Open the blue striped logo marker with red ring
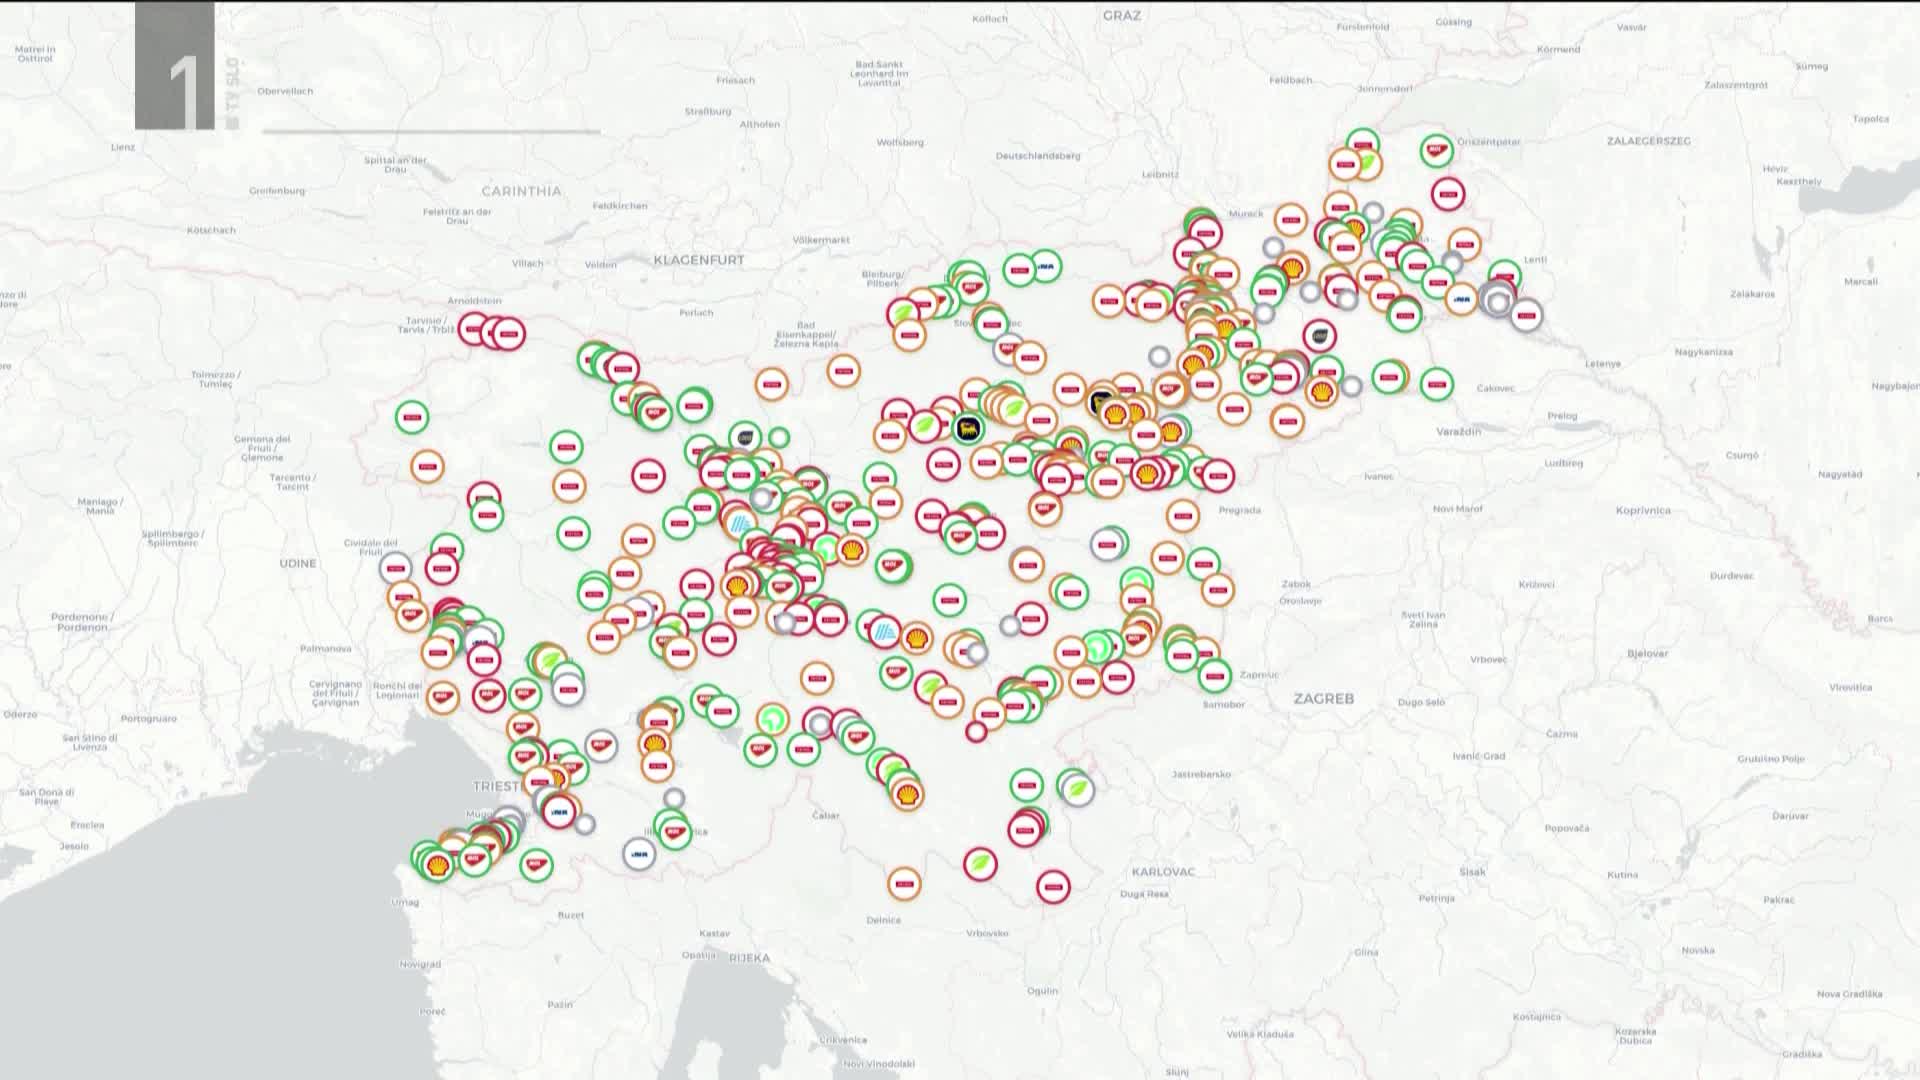The image size is (1920, 1080). 884,632
